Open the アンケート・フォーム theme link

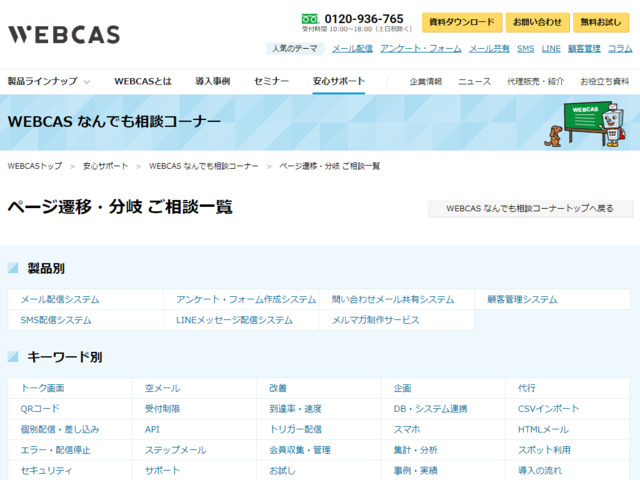coord(421,49)
